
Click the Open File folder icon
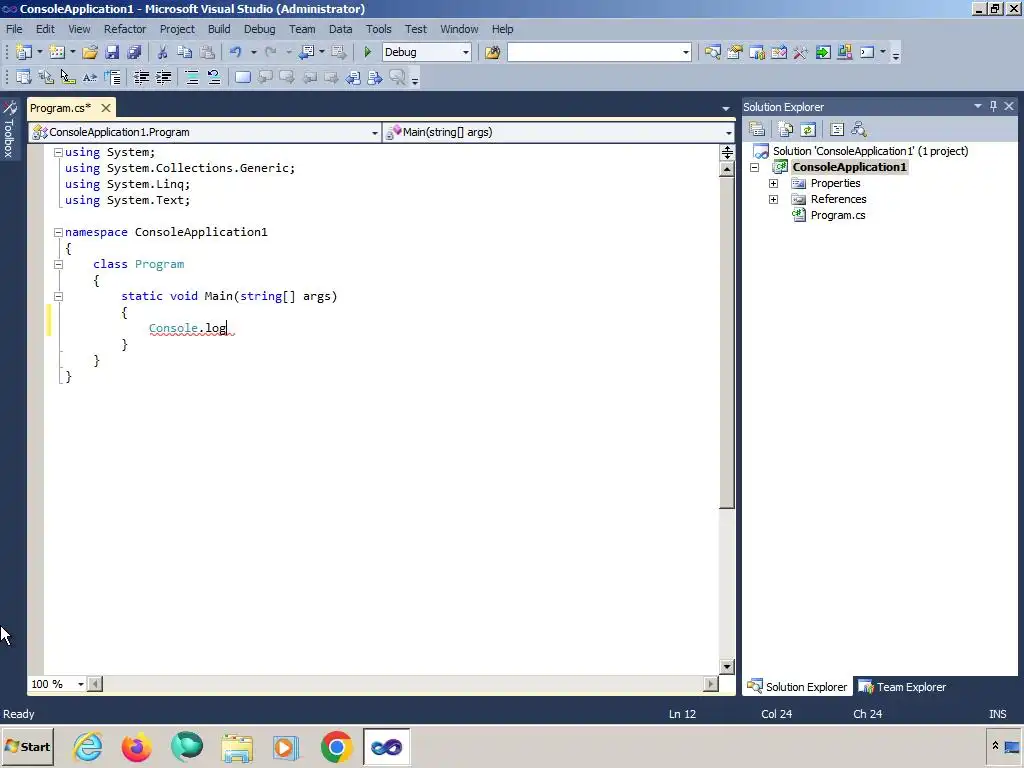(90, 52)
